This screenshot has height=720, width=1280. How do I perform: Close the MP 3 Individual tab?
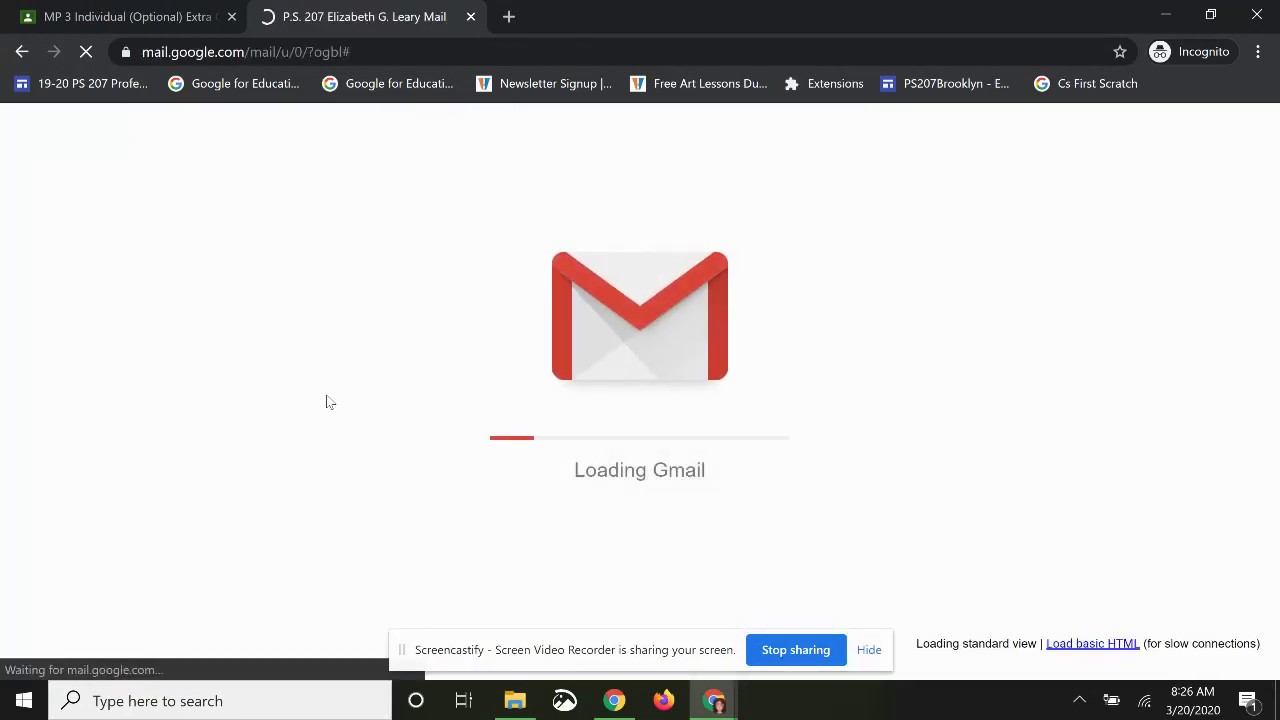click(x=232, y=17)
